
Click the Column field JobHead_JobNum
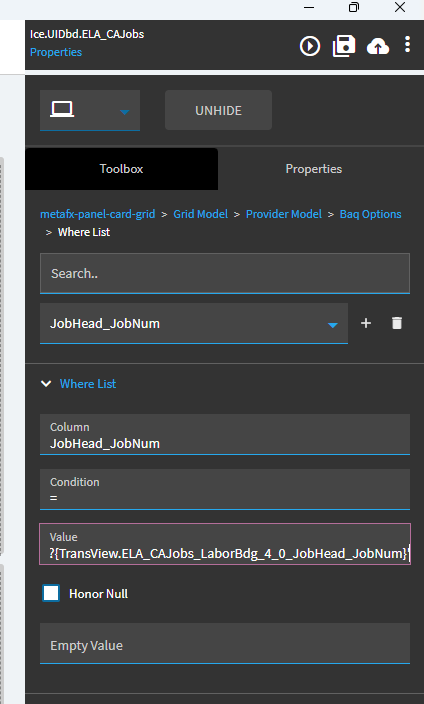pos(225,434)
